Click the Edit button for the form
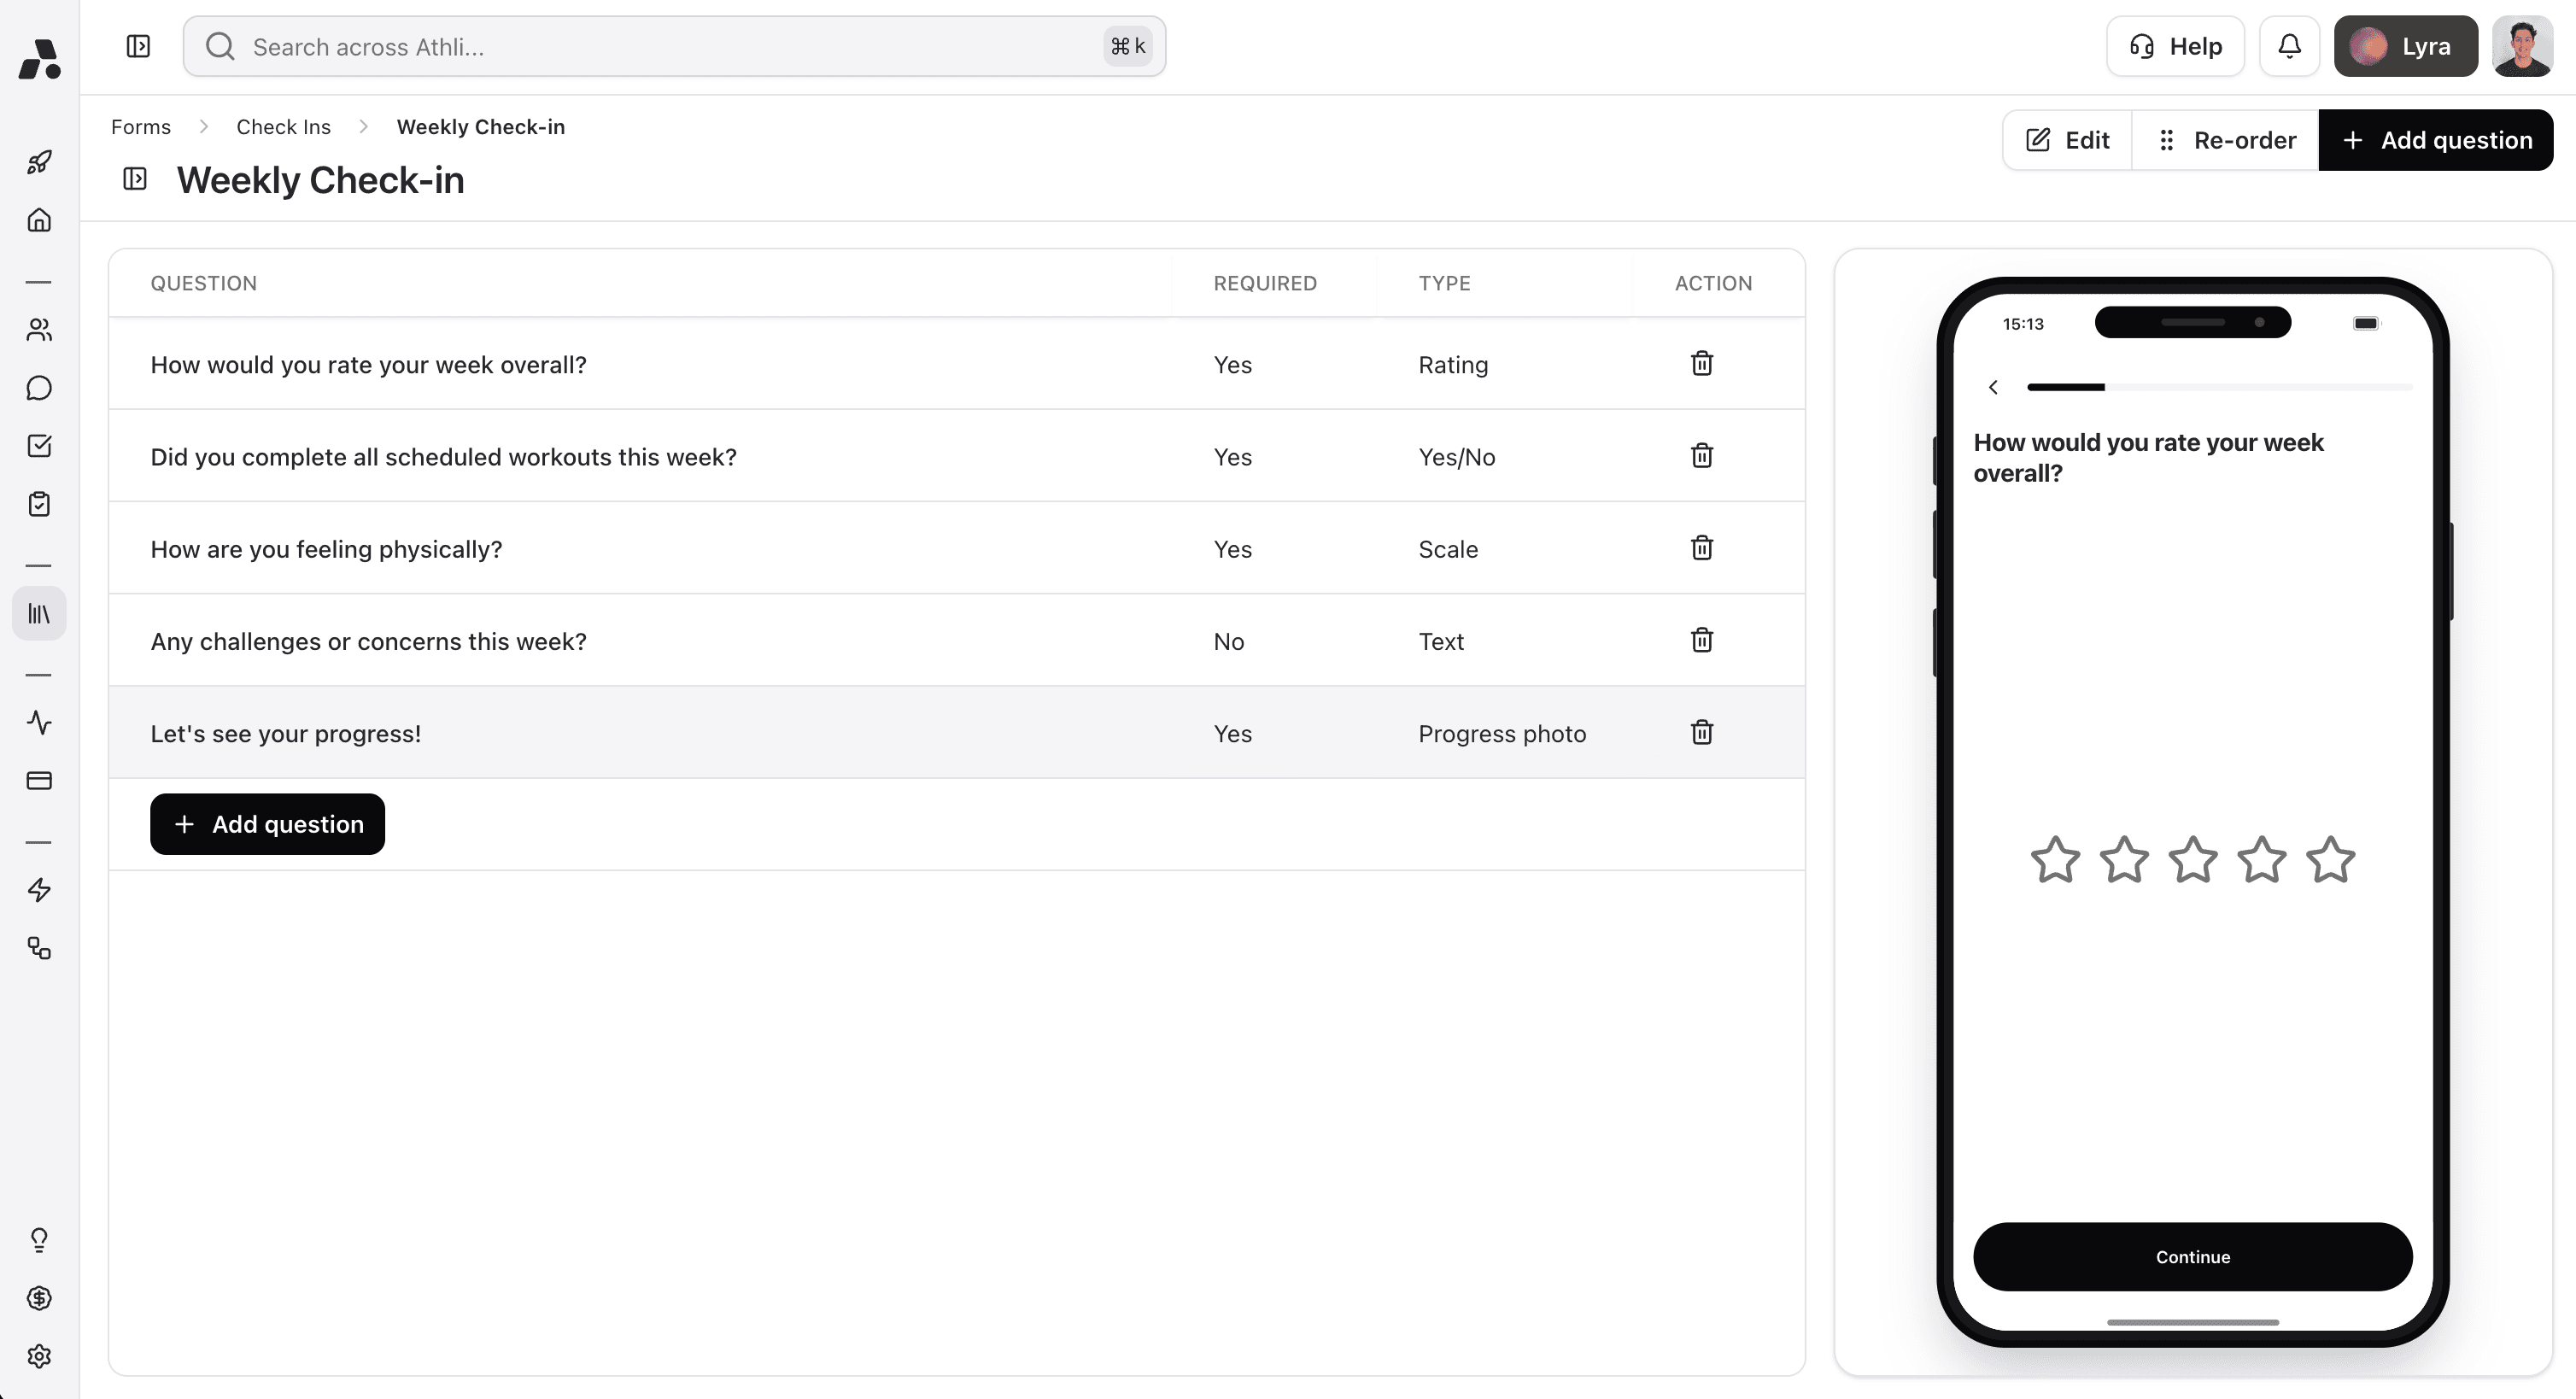This screenshot has width=2576, height=1399. 2066,140
